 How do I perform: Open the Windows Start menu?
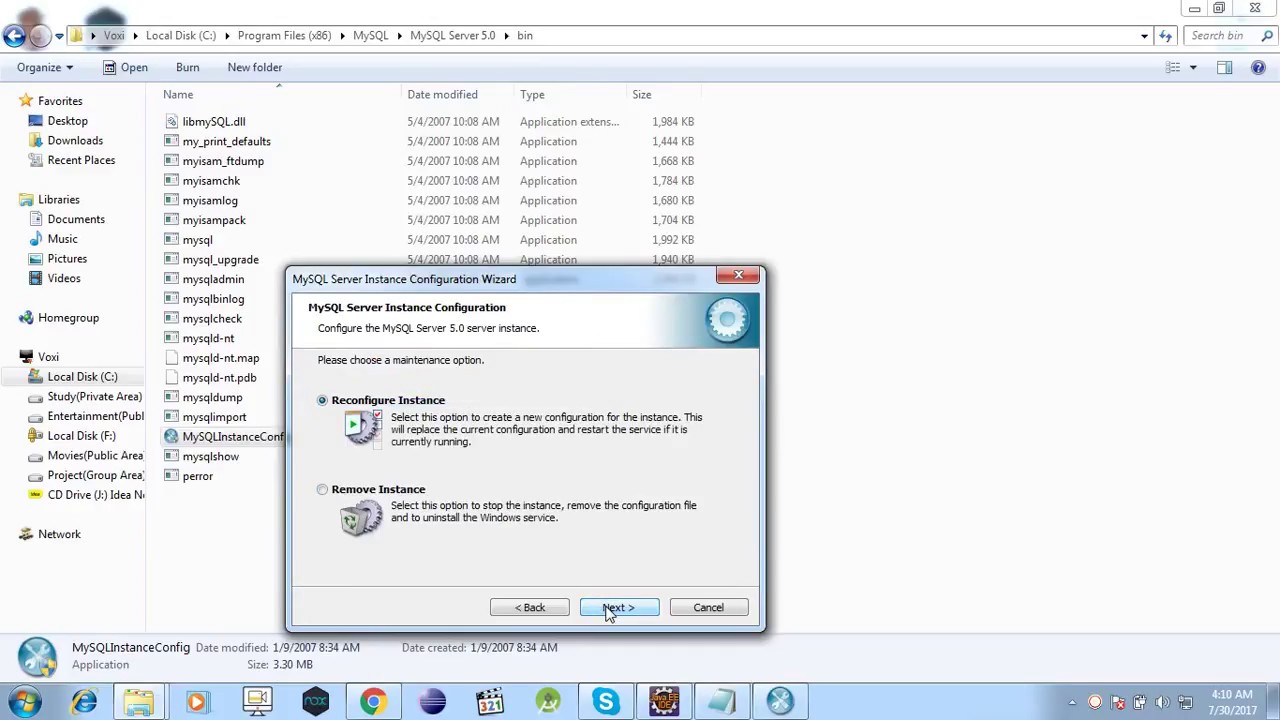click(x=23, y=702)
